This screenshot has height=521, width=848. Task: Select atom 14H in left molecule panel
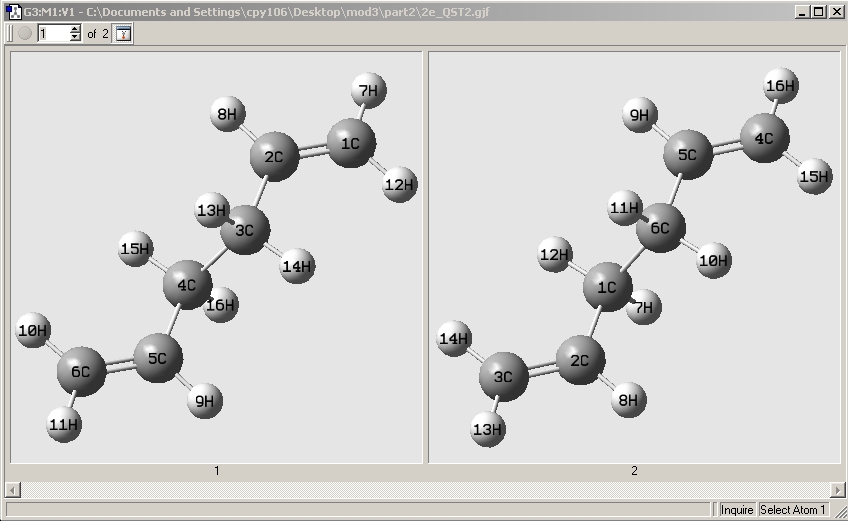coord(297,266)
